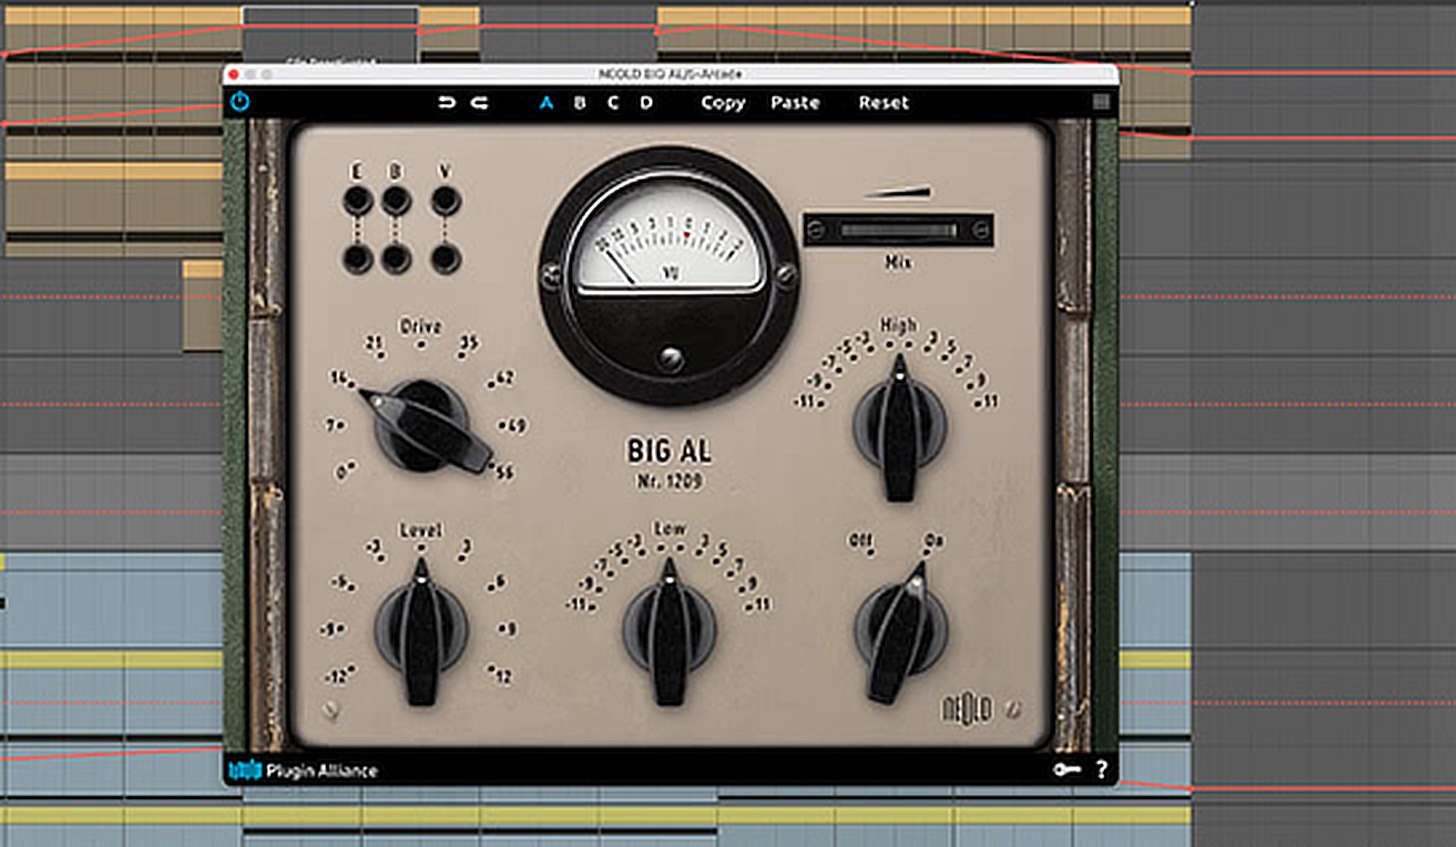1456x847 pixels.
Task: Set the switch to On label
Action: [x=934, y=541]
